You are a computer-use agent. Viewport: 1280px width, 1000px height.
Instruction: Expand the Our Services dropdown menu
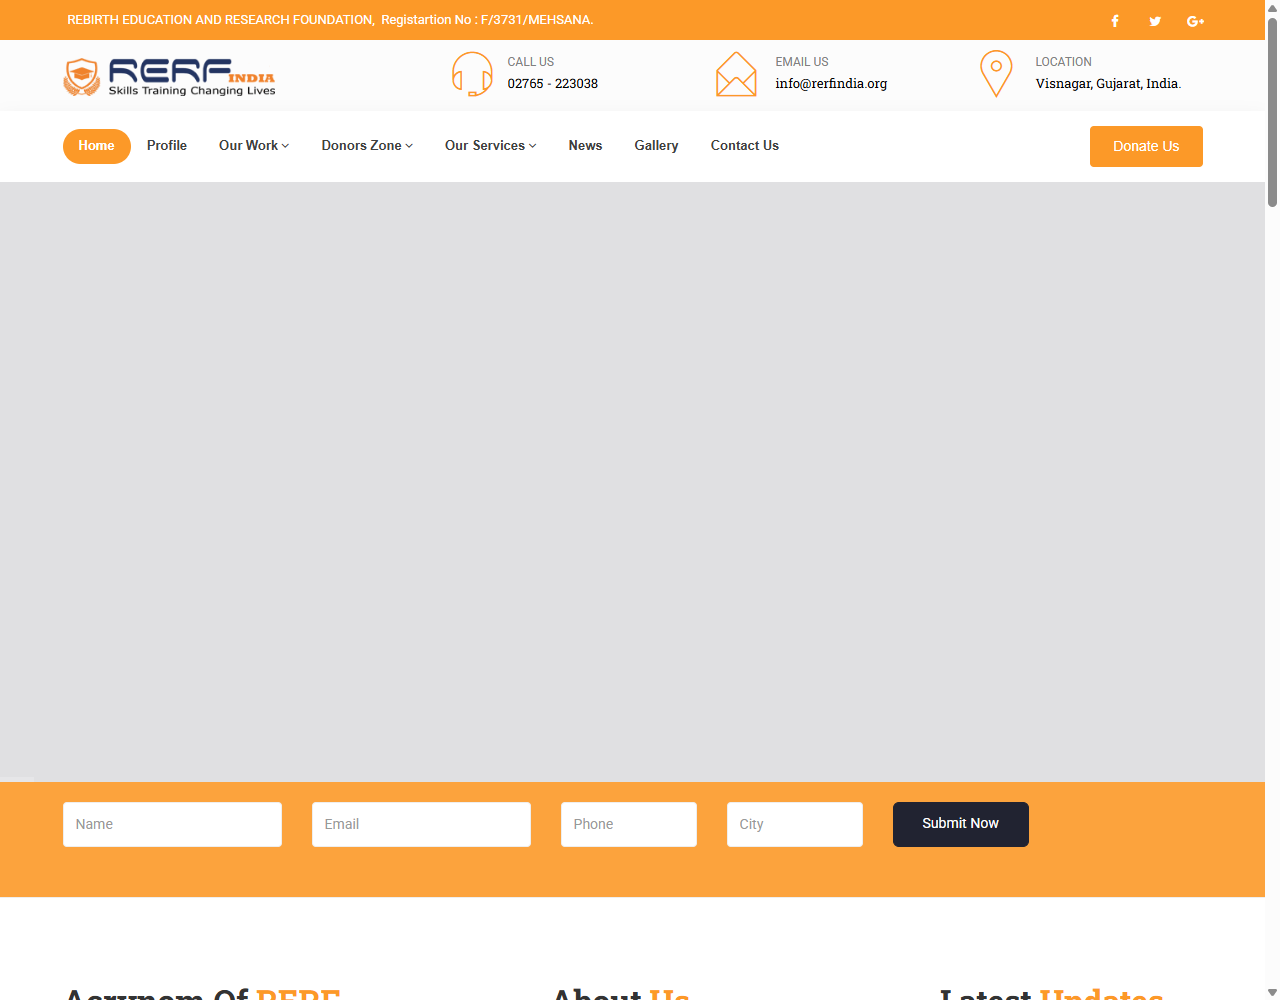[x=491, y=146]
